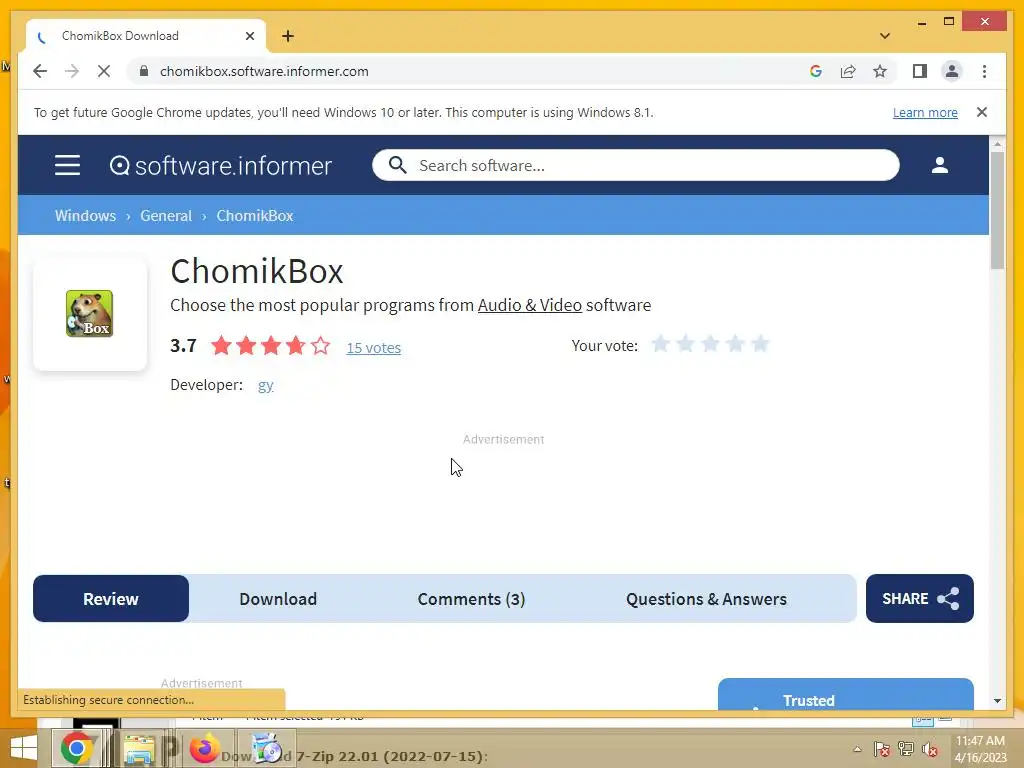
Task: Rate four stars in Your vote
Action: pos(735,344)
